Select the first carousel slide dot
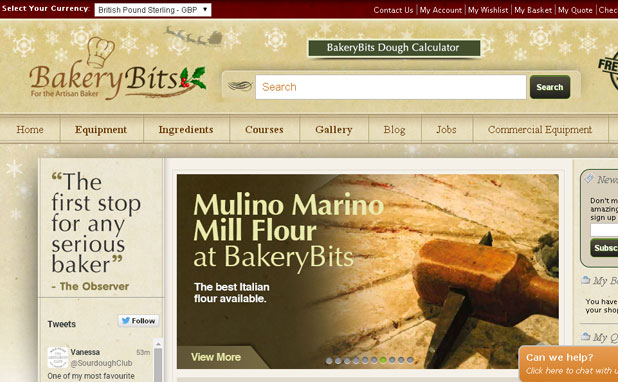 coord(329,360)
